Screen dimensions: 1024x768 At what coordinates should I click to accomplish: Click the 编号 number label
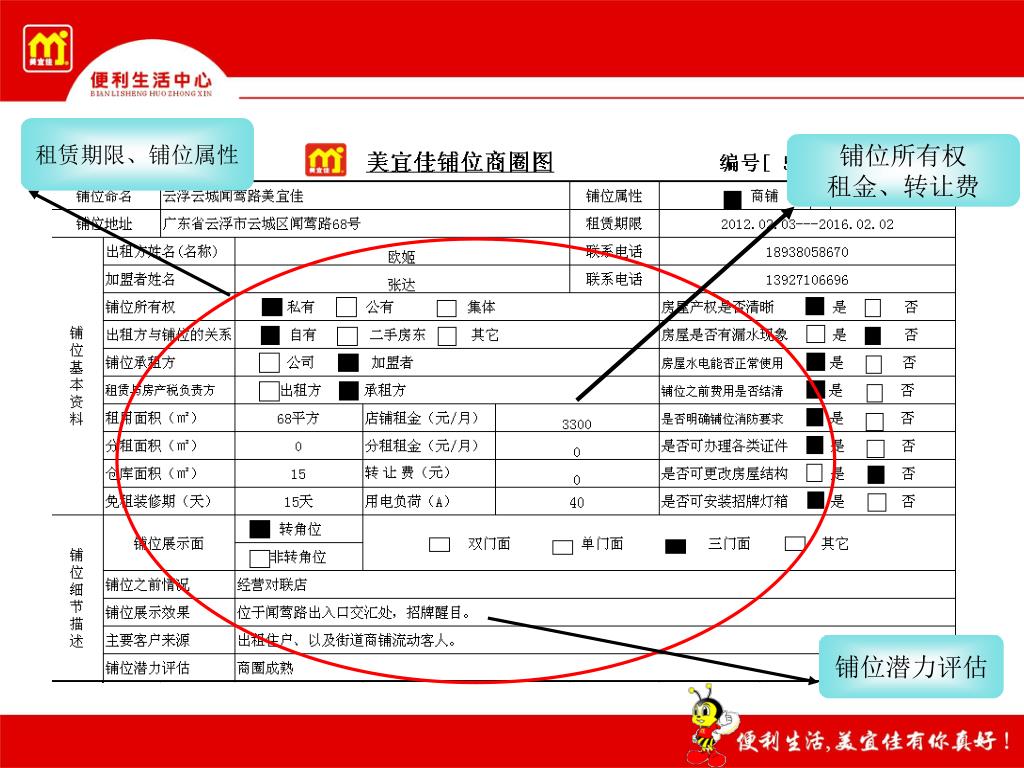tap(745, 163)
